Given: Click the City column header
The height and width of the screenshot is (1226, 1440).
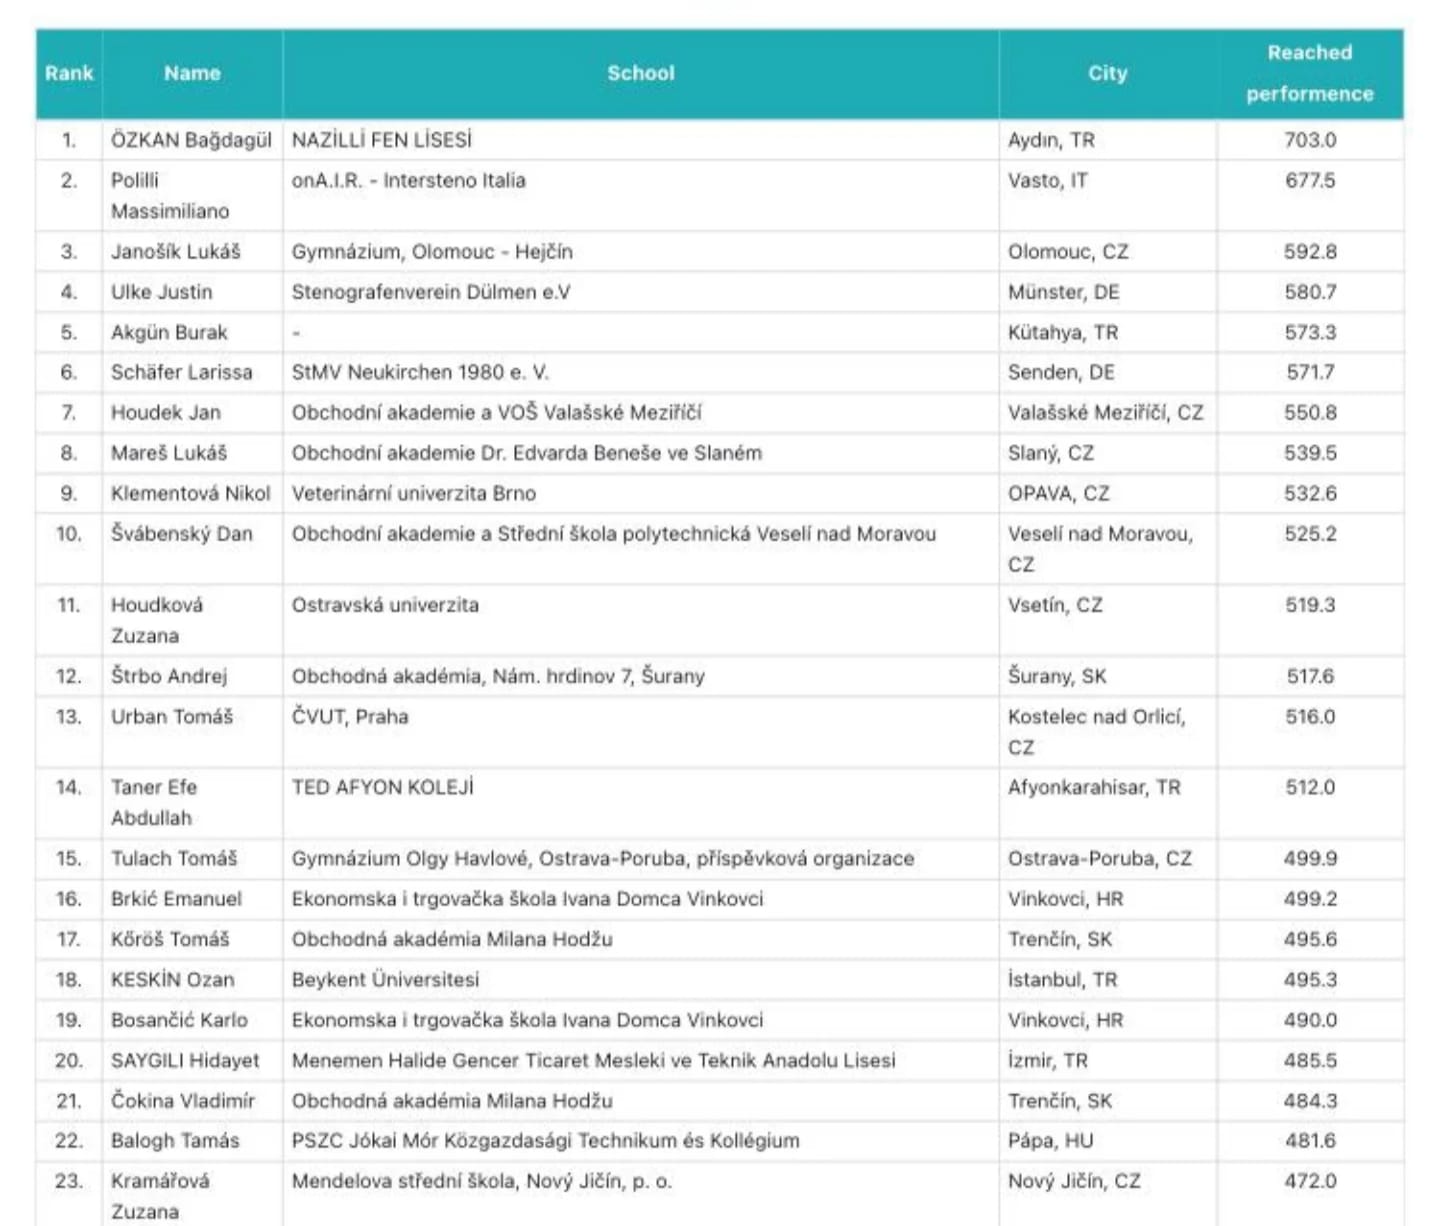Looking at the screenshot, I should click(1108, 73).
